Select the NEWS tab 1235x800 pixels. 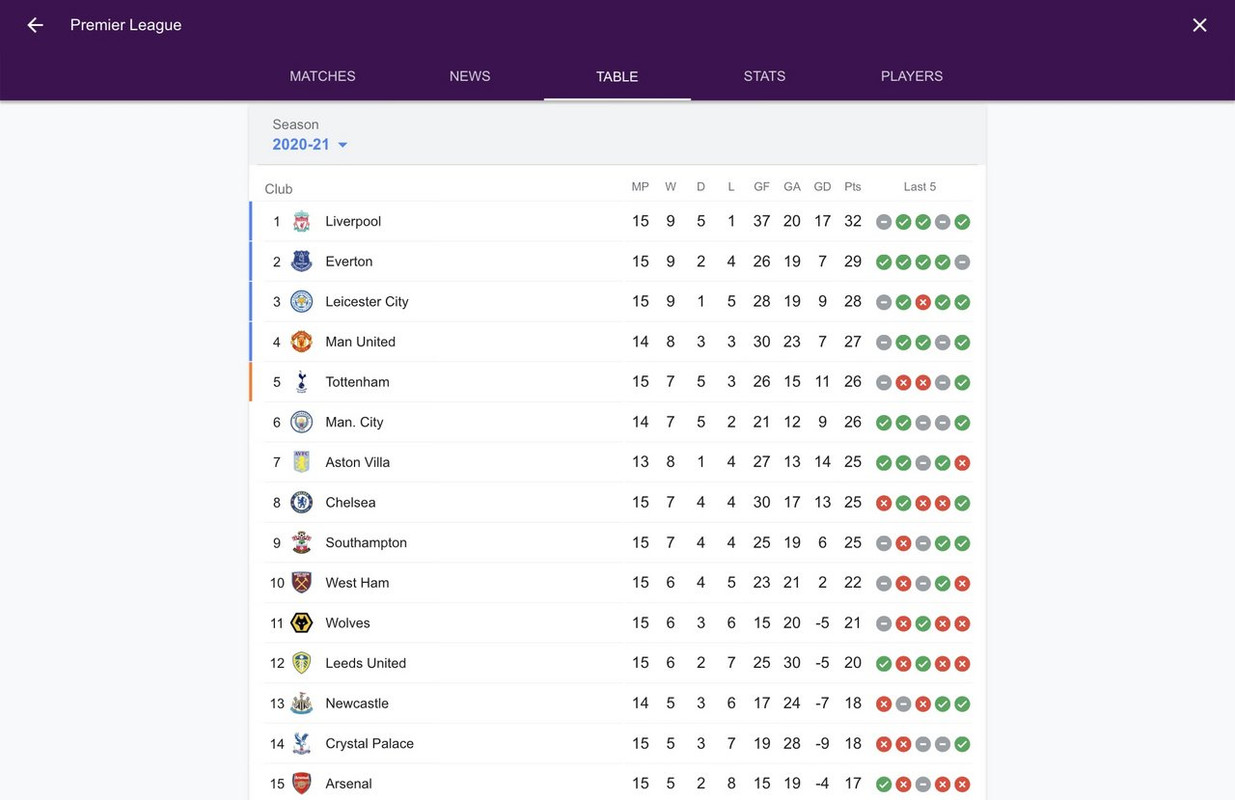tap(469, 76)
